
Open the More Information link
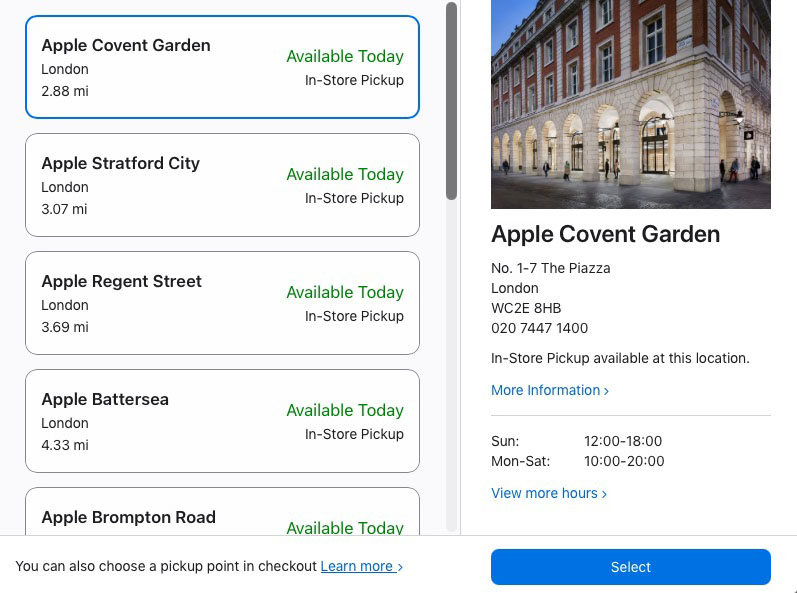[545, 390]
